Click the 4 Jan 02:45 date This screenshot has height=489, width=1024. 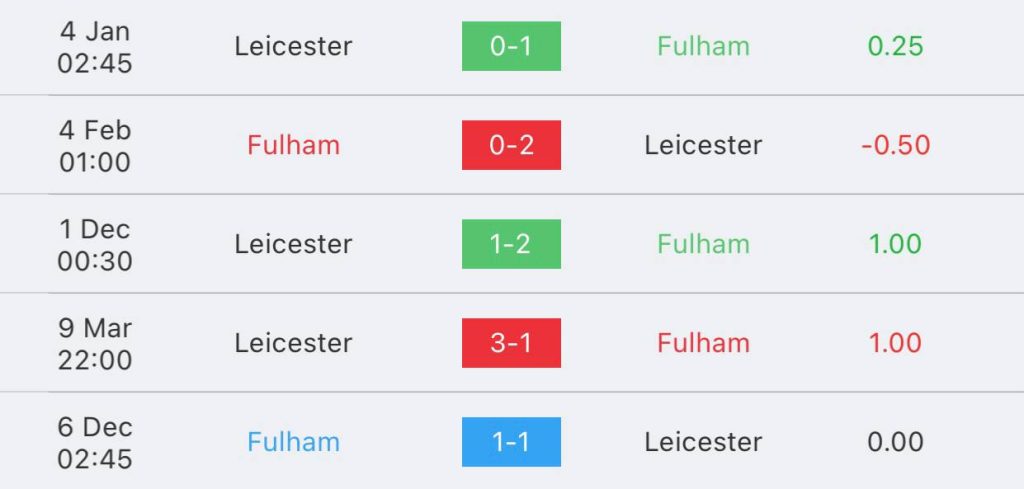pyautogui.click(x=95, y=47)
